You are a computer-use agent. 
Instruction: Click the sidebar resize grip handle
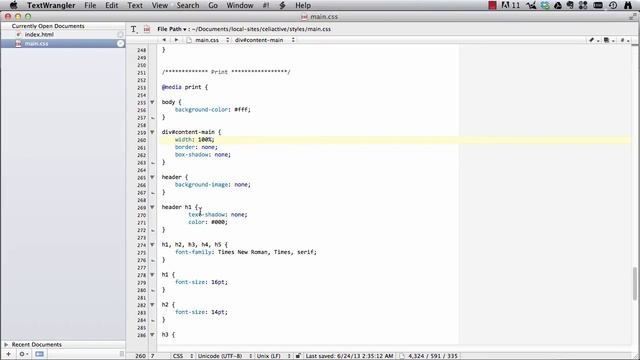click(x=122, y=354)
